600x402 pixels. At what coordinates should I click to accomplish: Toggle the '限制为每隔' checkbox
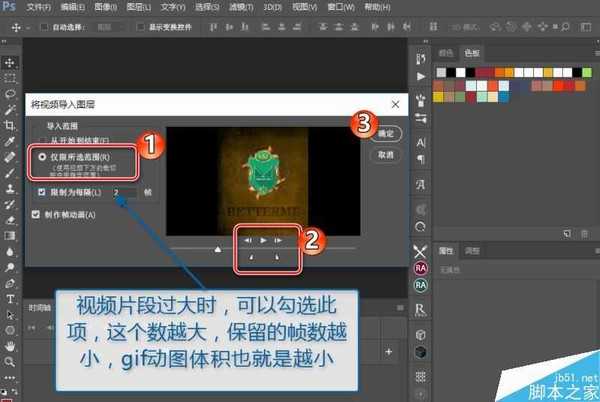(41, 191)
